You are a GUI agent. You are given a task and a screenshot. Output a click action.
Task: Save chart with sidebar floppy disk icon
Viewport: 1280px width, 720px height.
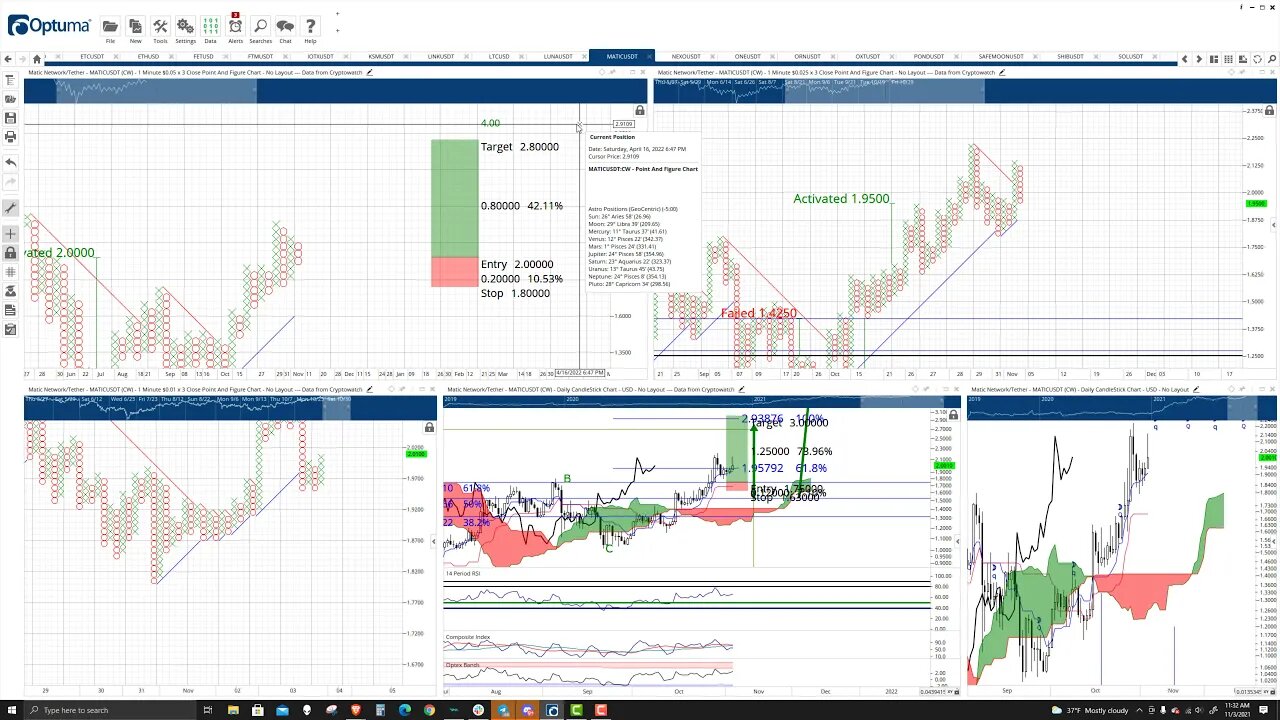tap(10, 118)
